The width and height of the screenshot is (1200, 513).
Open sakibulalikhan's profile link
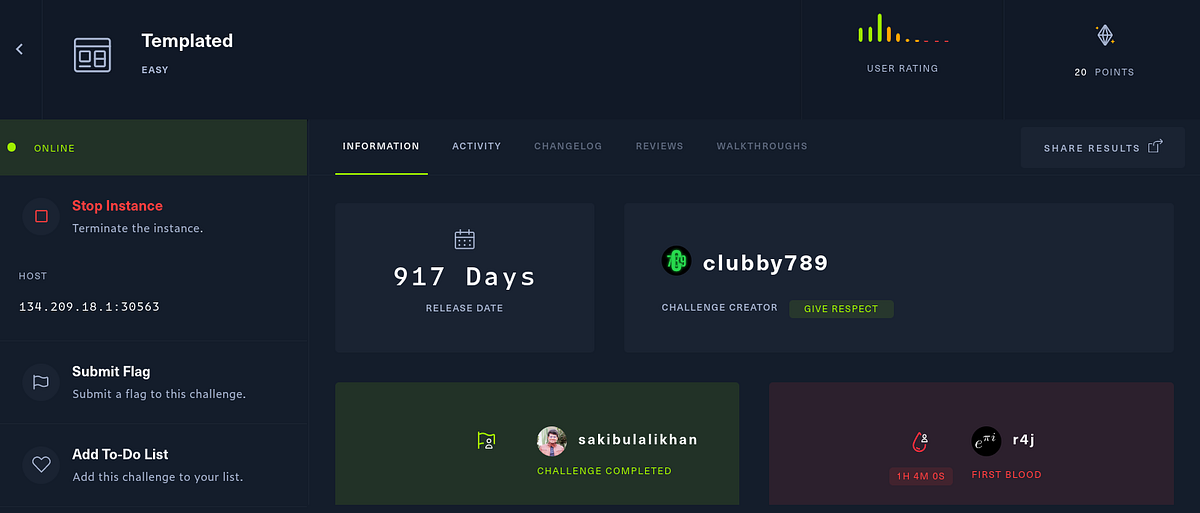pos(638,440)
